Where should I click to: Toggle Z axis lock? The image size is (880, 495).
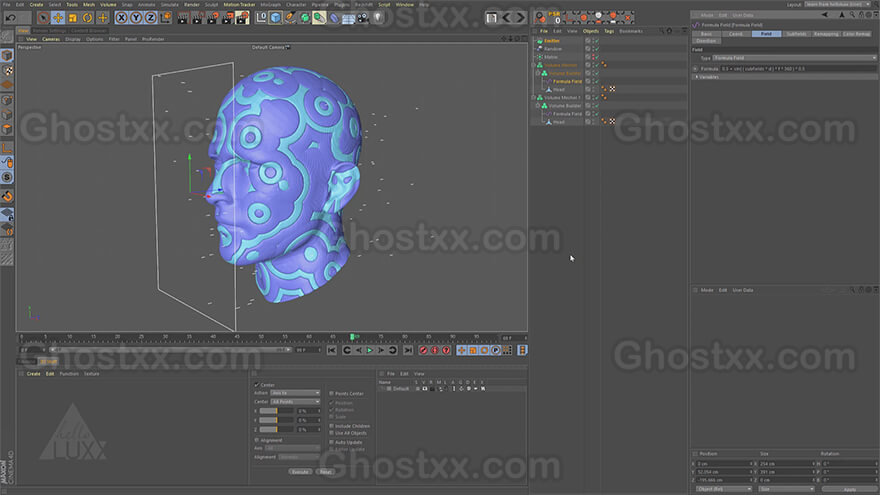[x=150, y=18]
